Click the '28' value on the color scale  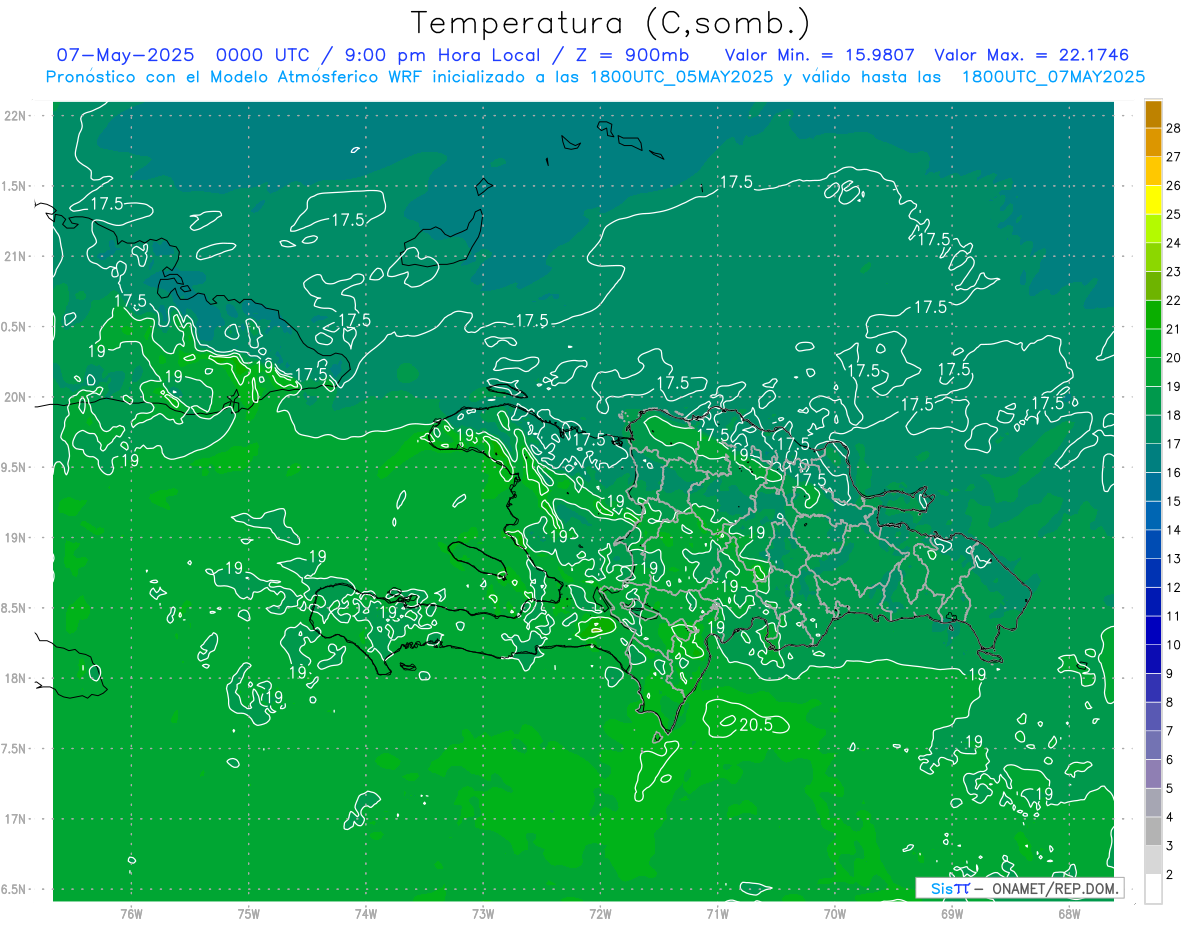click(x=1173, y=128)
